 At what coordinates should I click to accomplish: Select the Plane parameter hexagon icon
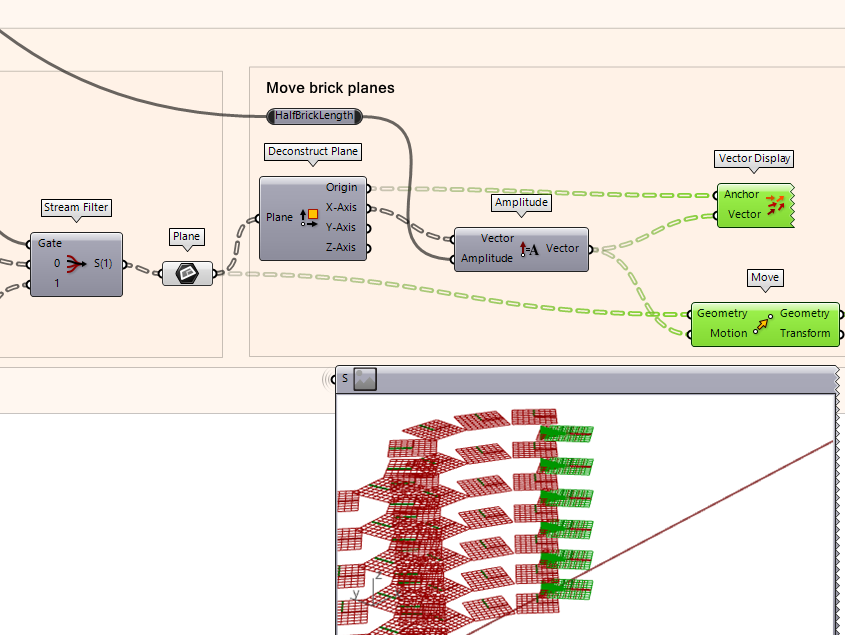pos(188,273)
